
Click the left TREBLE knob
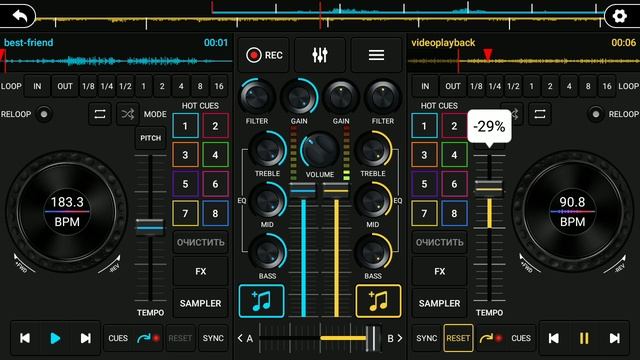pos(267,150)
